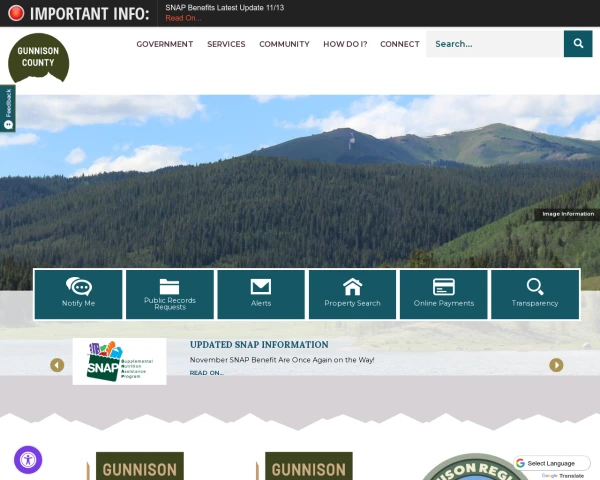Click into the Search input field
Screen dimensions: 600x480
coord(495,44)
